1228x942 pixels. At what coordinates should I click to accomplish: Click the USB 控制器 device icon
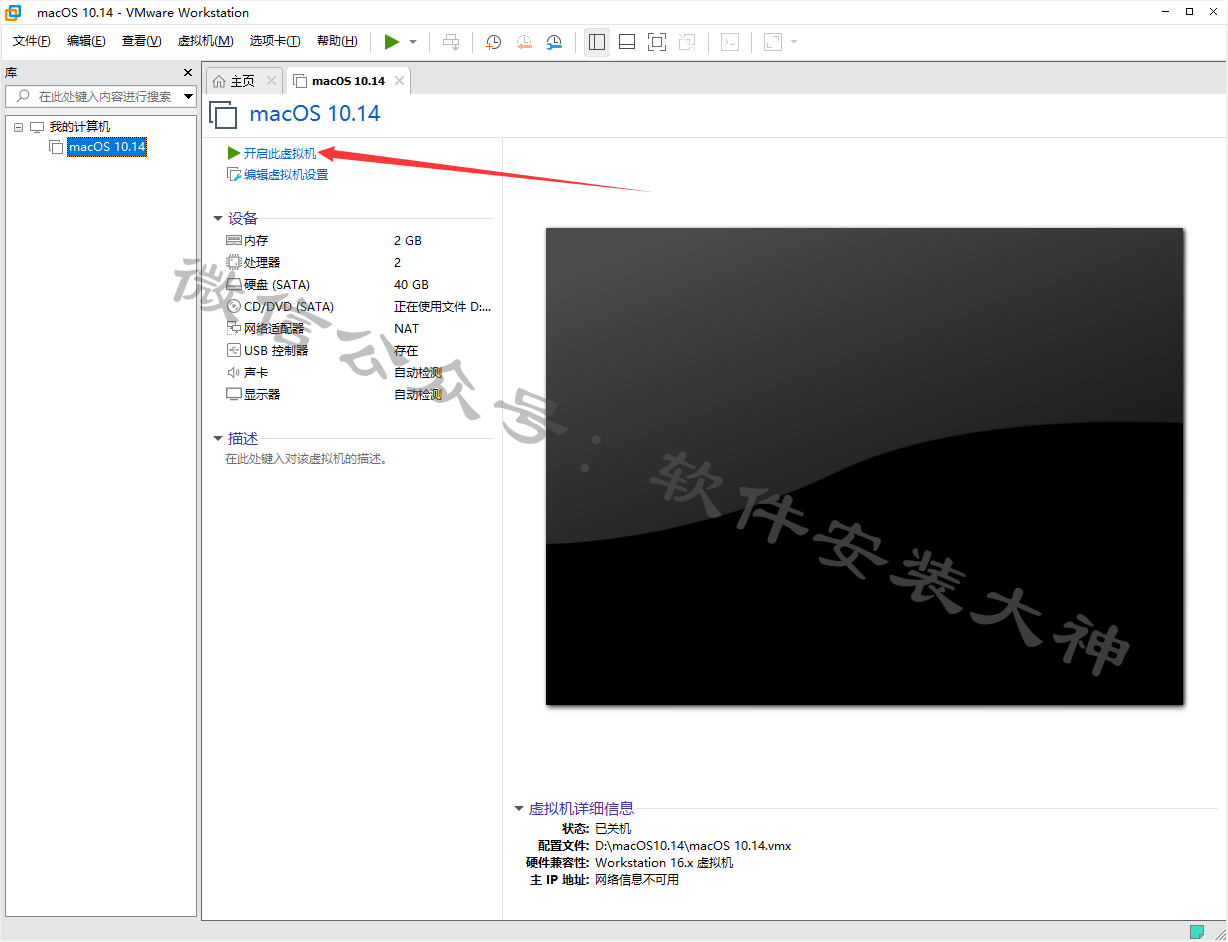pyautogui.click(x=234, y=351)
